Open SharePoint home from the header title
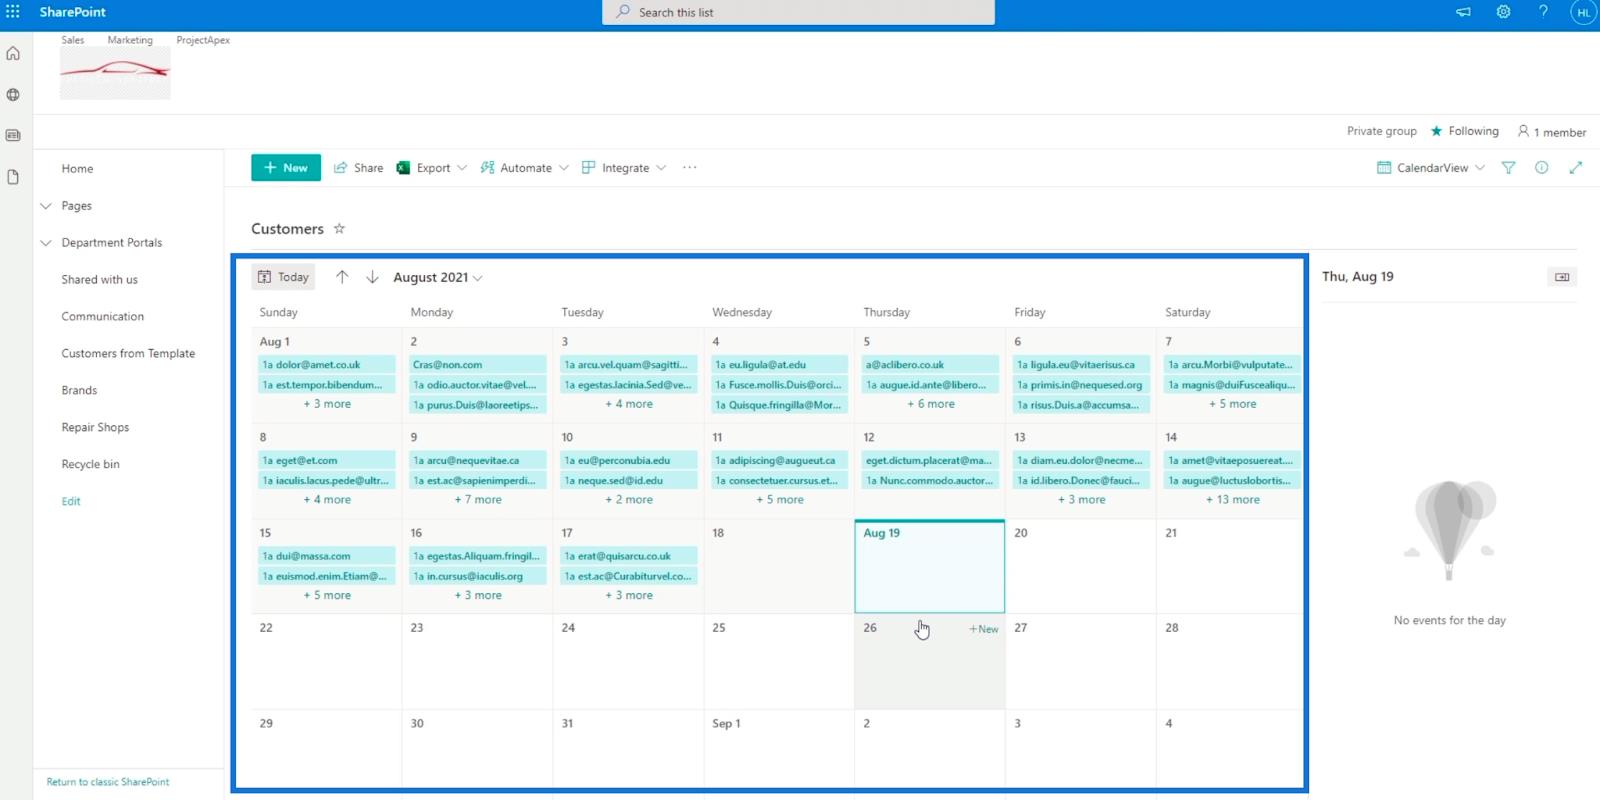This screenshot has height=800, width=1600. 72,12
